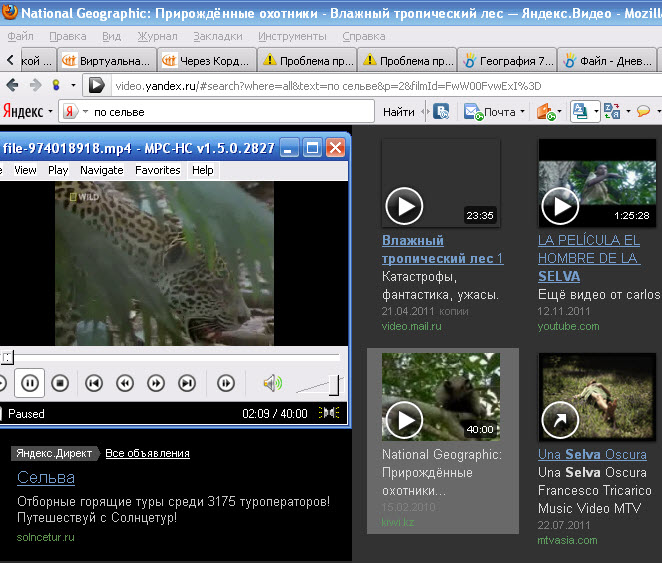Click the MPC-HC seek bar
The height and width of the screenshot is (563, 662).
click(x=170, y=357)
